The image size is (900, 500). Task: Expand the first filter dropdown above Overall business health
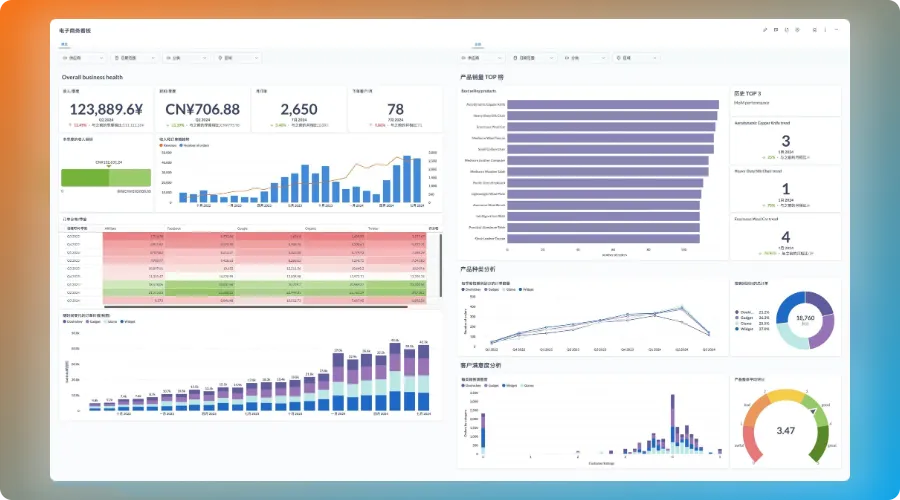81,58
